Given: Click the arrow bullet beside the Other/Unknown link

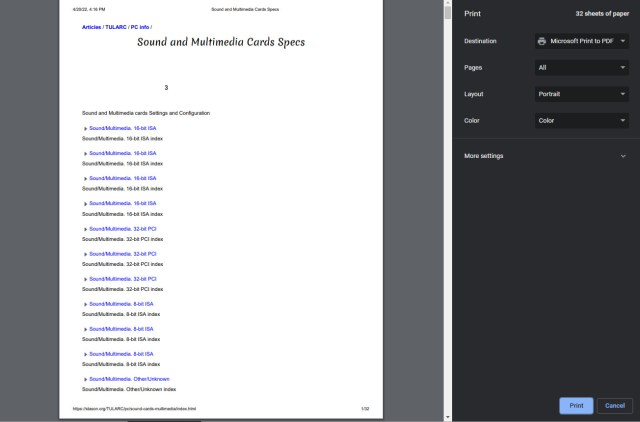Looking at the screenshot, I should (86, 379).
